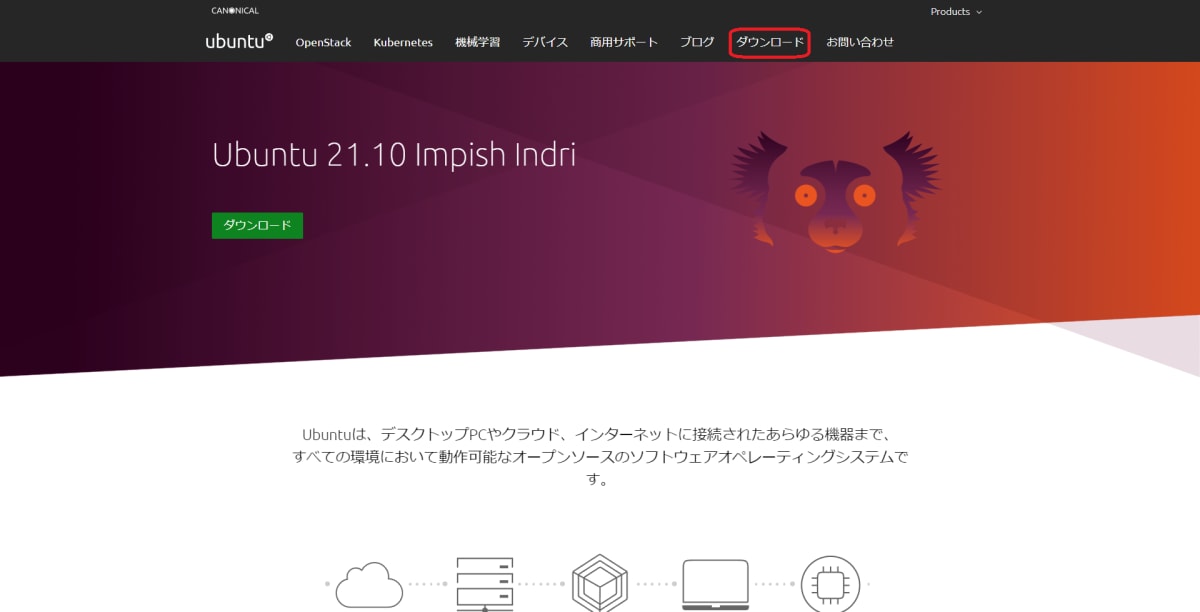Click the green ダウンロード button
Screen dimensions: 1200x612
pyautogui.click(x=257, y=225)
